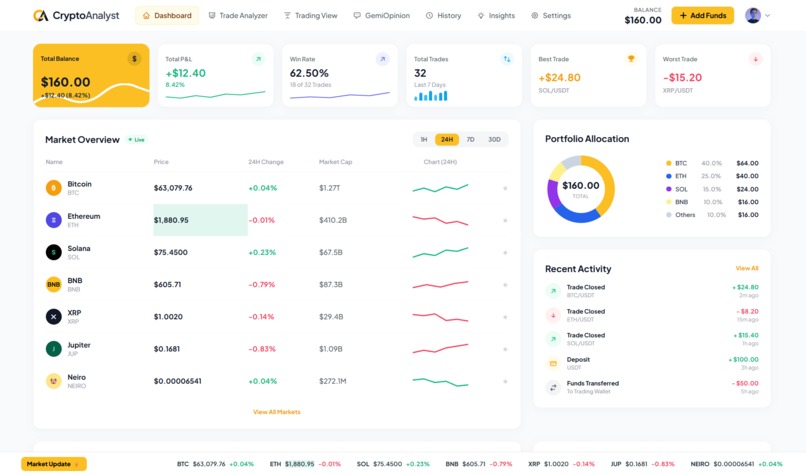The width and height of the screenshot is (806, 475).
Task: Click View All in Recent Activity
Action: point(747,268)
